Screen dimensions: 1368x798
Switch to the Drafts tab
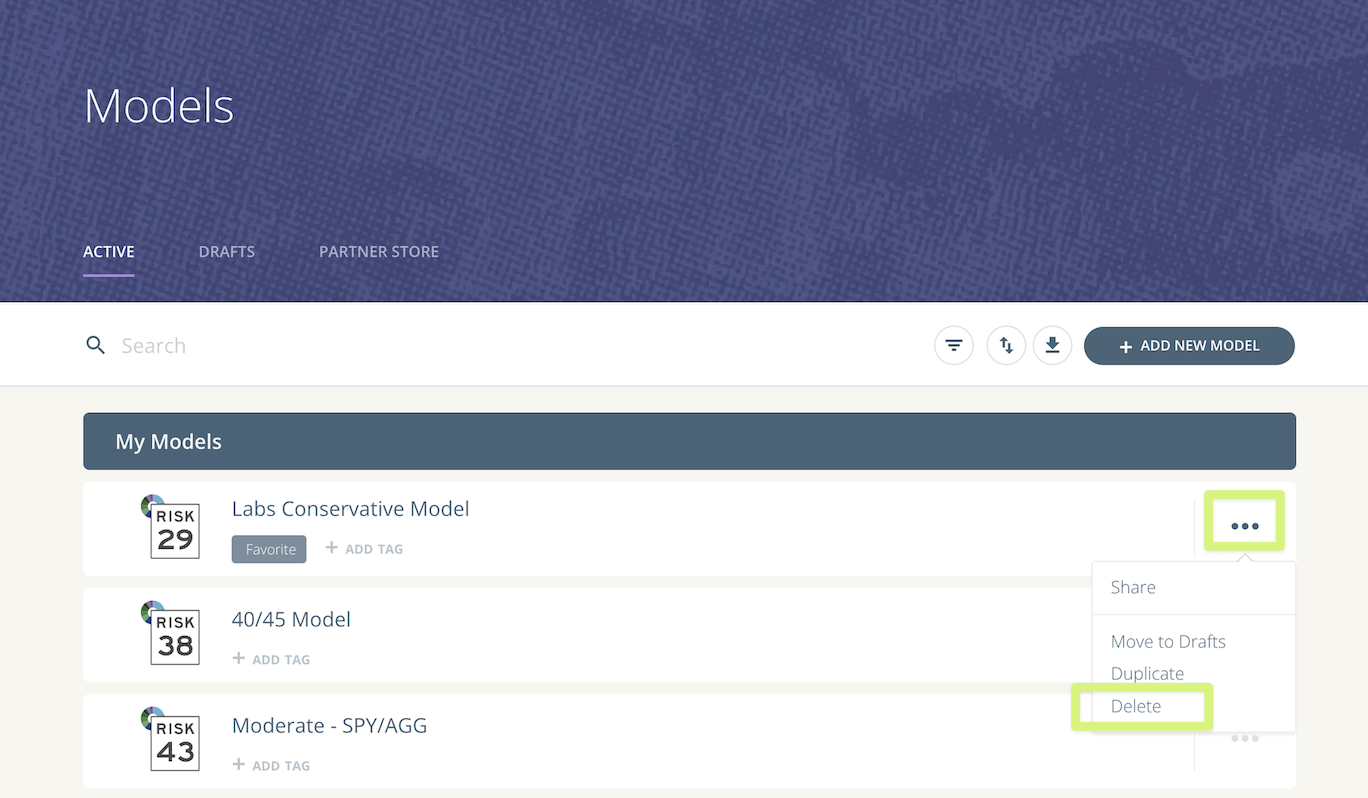(227, 252)
